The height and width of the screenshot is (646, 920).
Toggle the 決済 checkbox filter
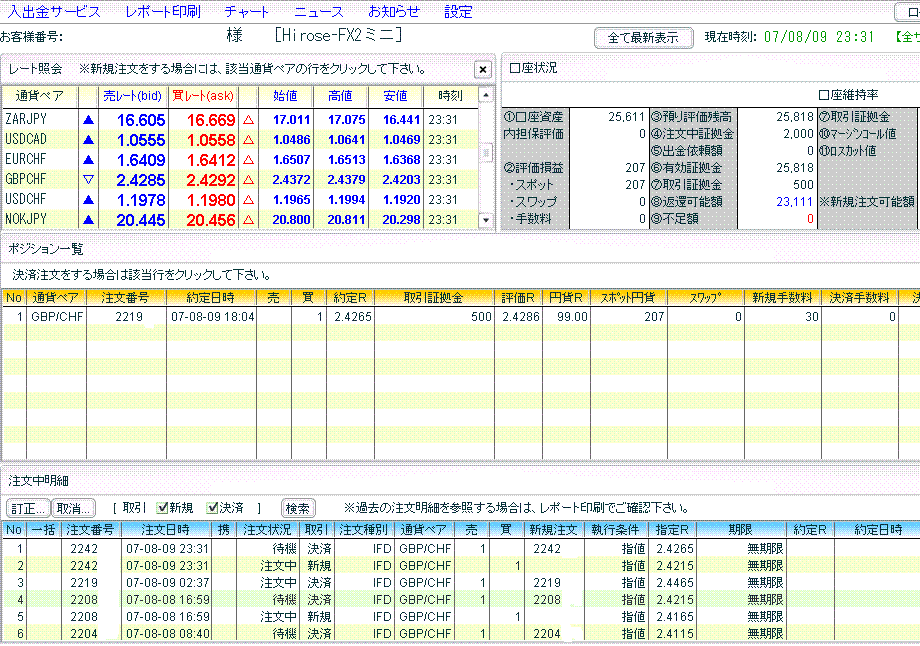point(212,508)
